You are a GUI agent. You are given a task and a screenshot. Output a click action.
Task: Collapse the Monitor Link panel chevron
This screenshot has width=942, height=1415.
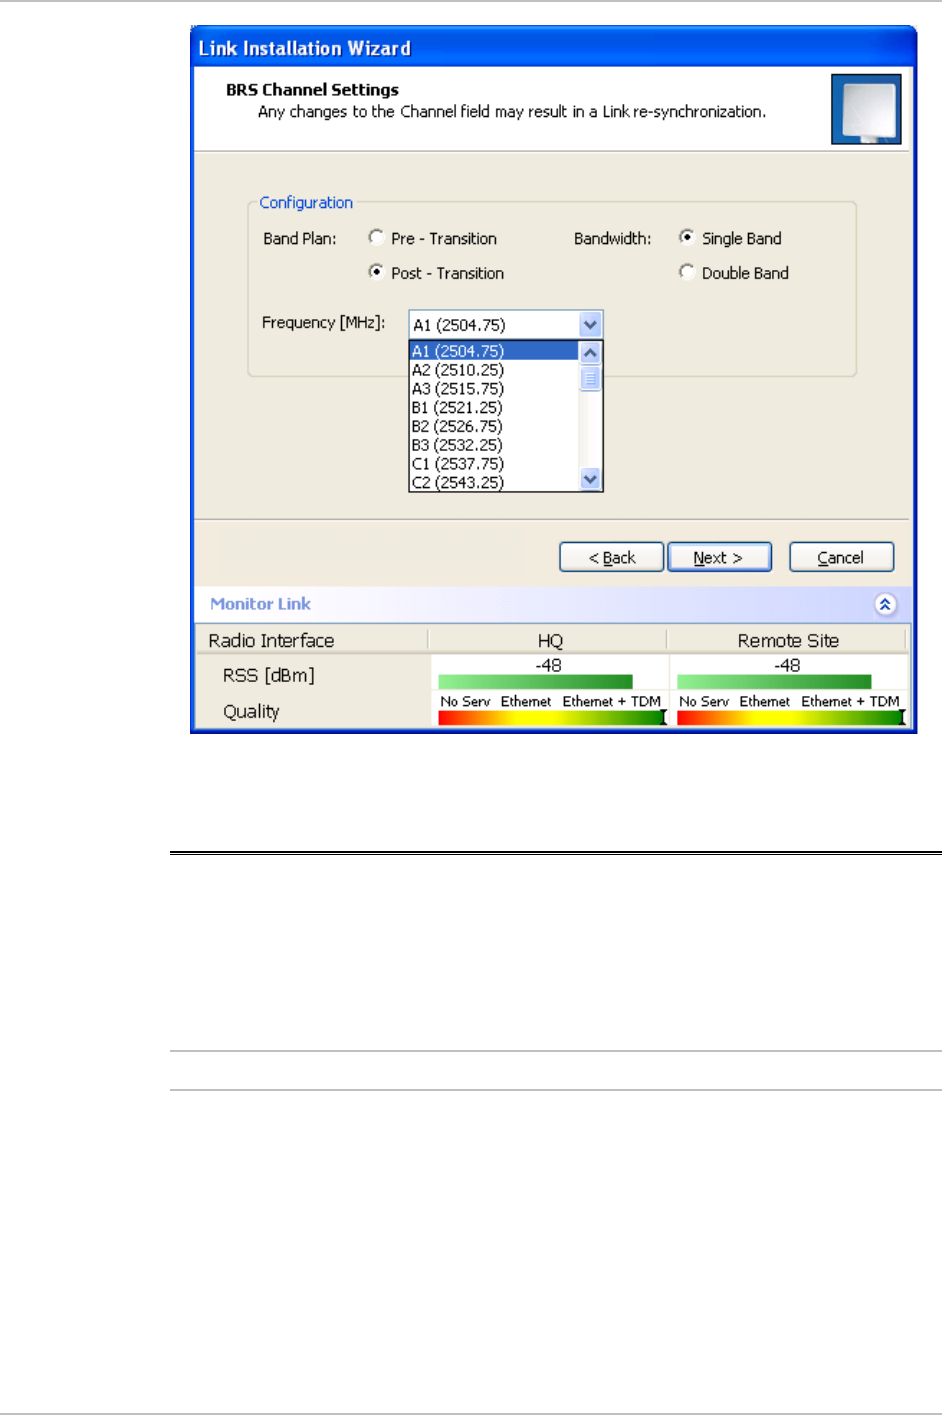point(885,604)
